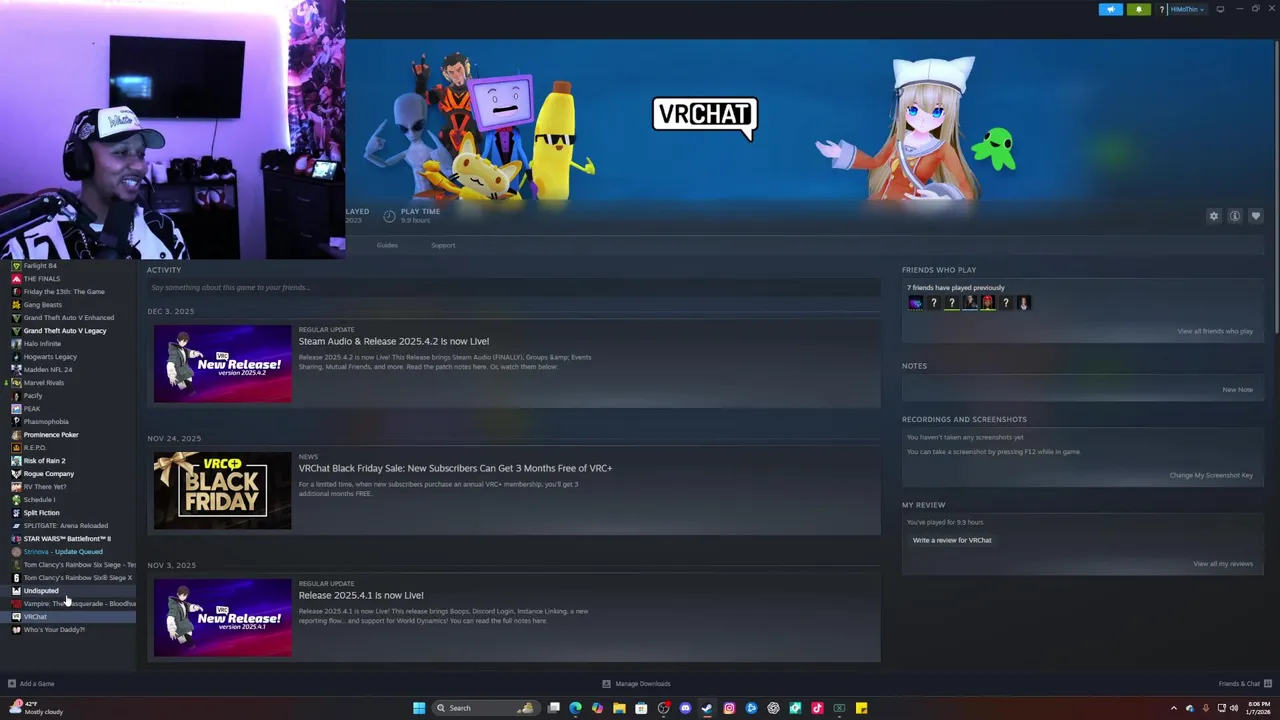Click Write a review for VRChat
The image size is (1280, 720).
click(x=952, y=540)
